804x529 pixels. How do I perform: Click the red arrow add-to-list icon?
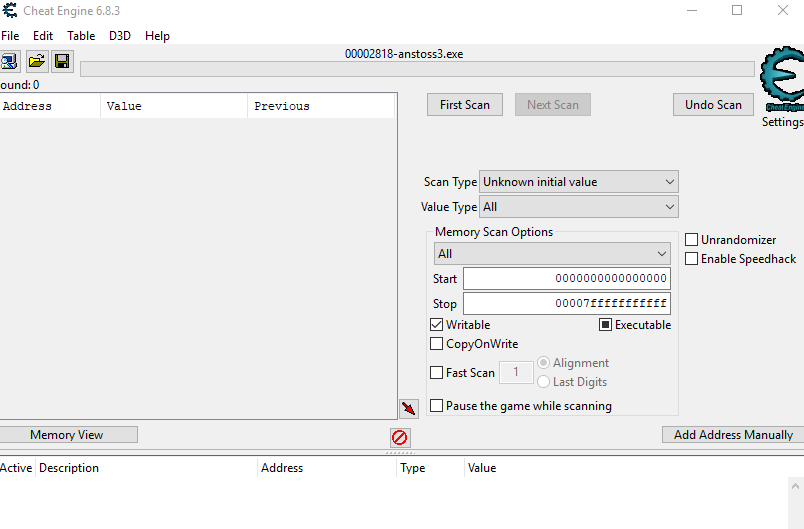[x=408, y=409]
